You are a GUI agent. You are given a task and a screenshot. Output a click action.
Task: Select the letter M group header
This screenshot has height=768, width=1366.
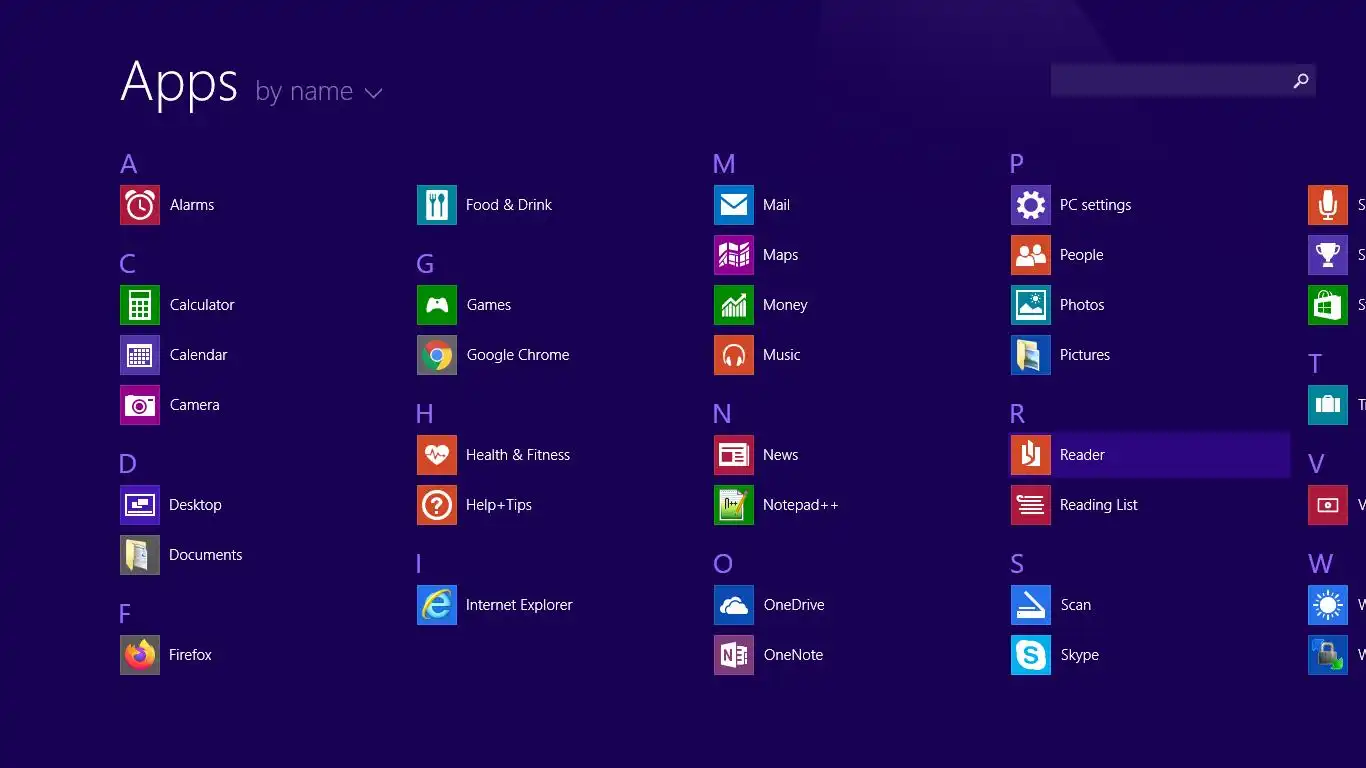(725, 164)
